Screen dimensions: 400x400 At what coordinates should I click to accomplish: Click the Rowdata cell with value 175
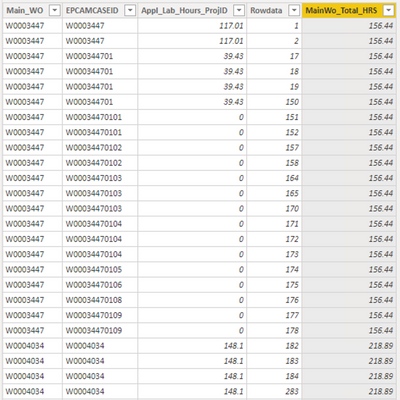pos(274,285)
